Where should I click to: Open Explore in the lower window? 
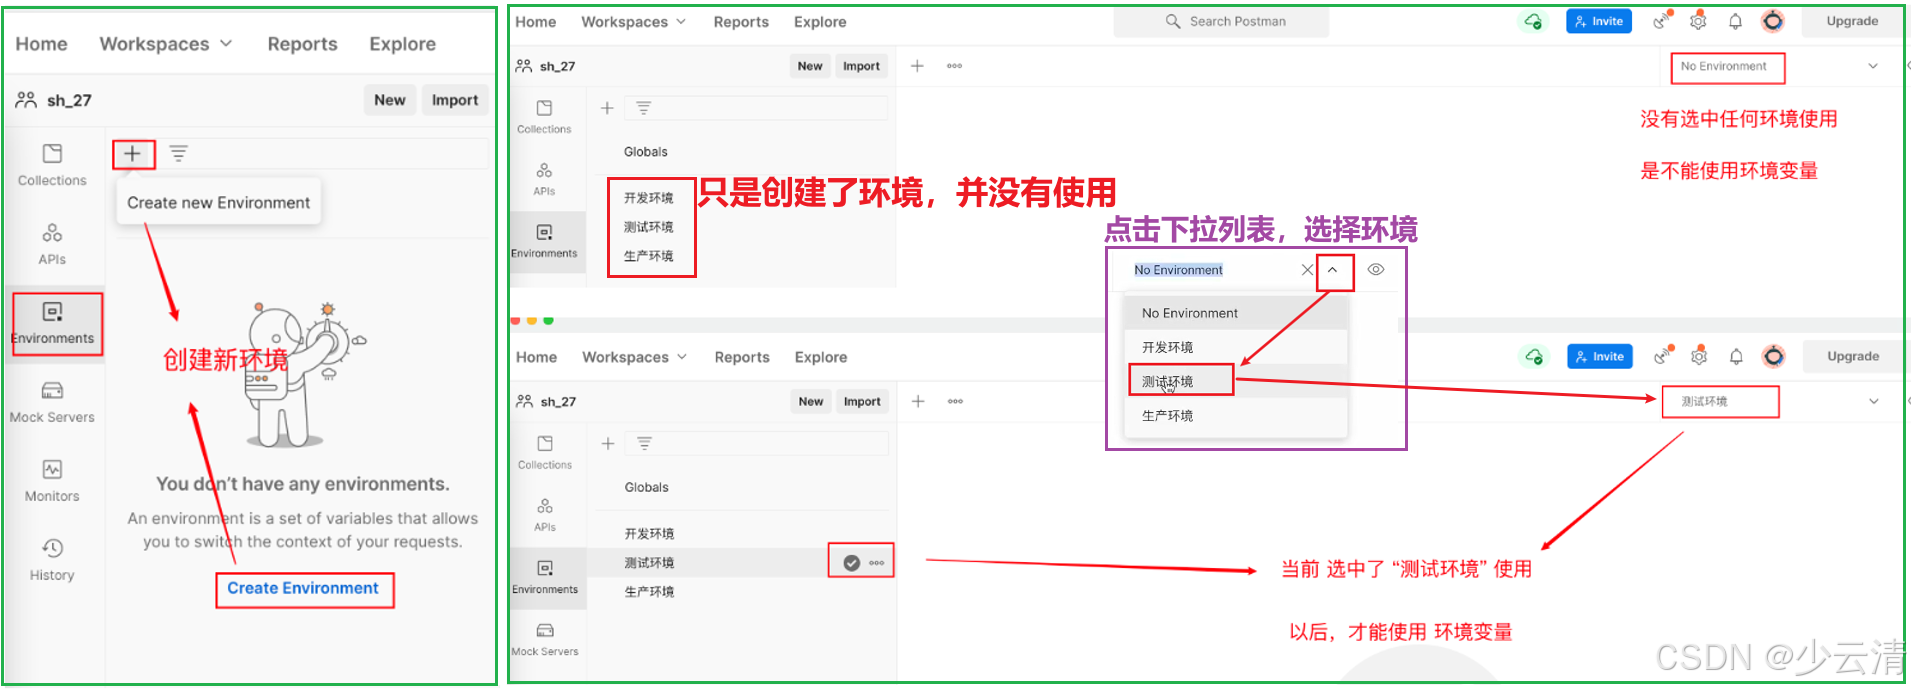coord(821,357)
